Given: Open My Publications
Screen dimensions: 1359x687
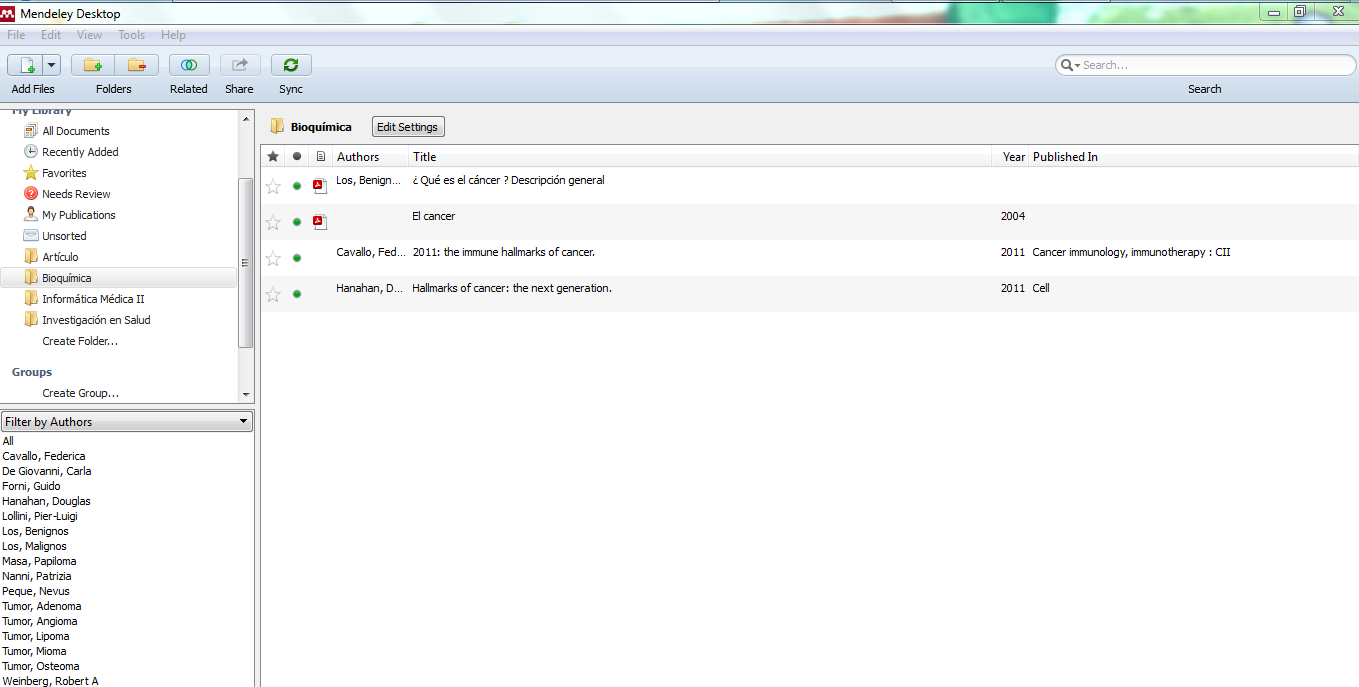Looking at the screenshot, I should pyautogui.click(x=78, y=215).
